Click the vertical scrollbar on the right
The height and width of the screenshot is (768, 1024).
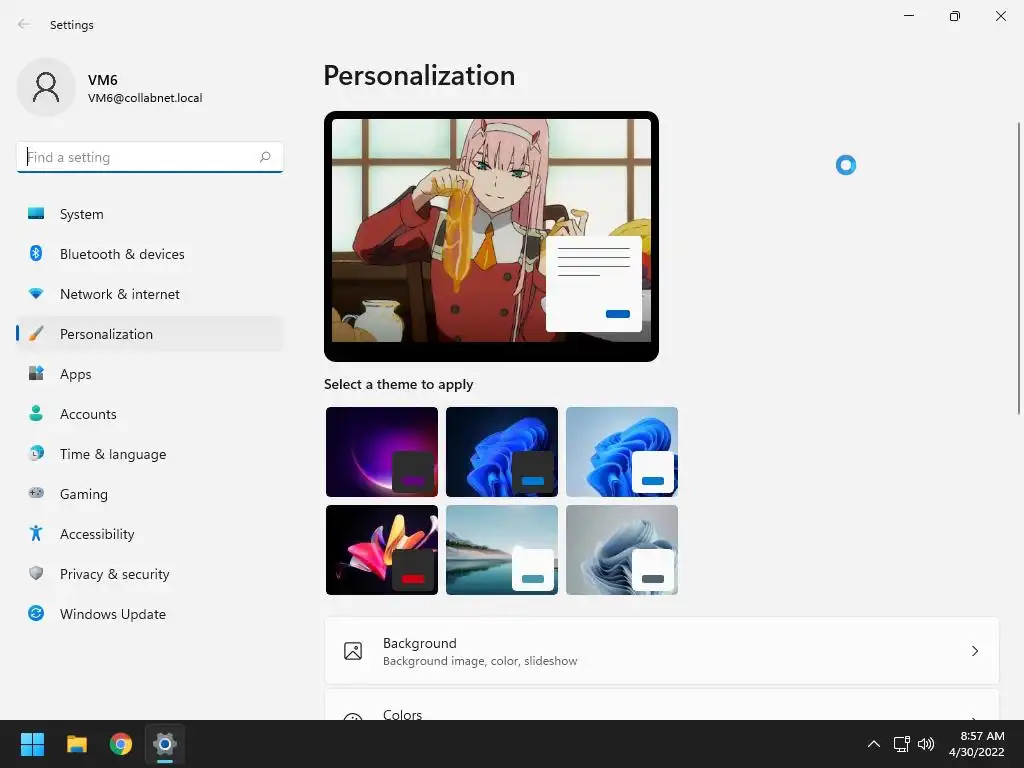pyautogui.click(x=1019, y=268)
